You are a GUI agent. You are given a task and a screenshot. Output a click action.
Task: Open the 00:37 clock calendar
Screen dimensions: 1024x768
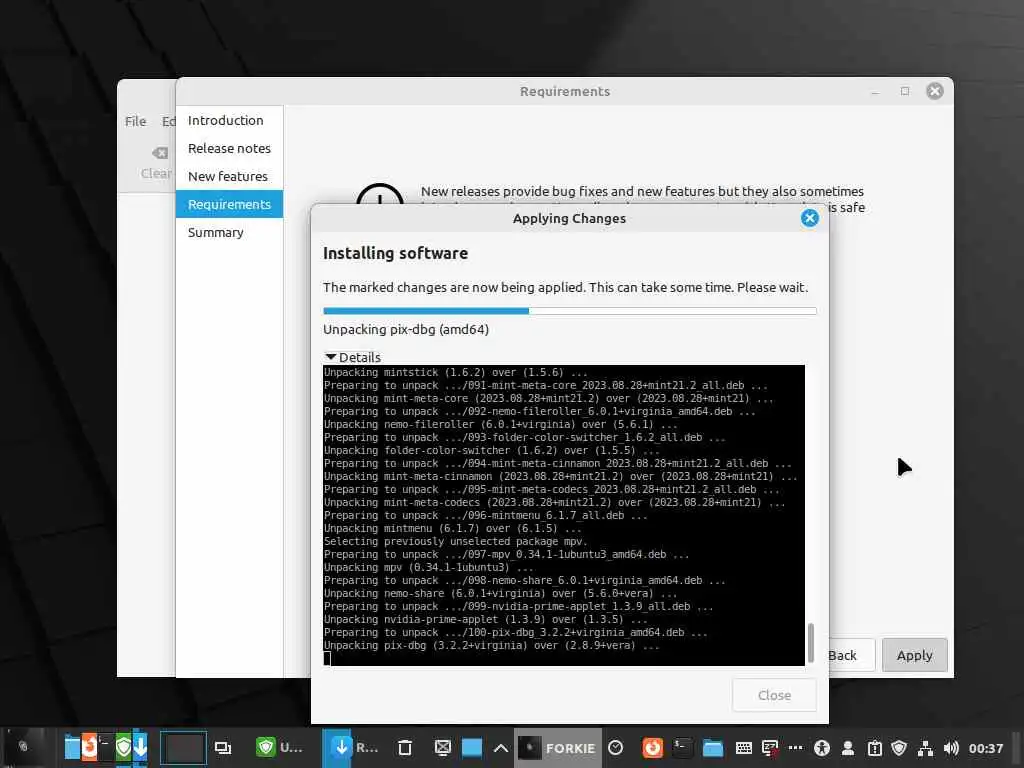[x=985, y=748]
